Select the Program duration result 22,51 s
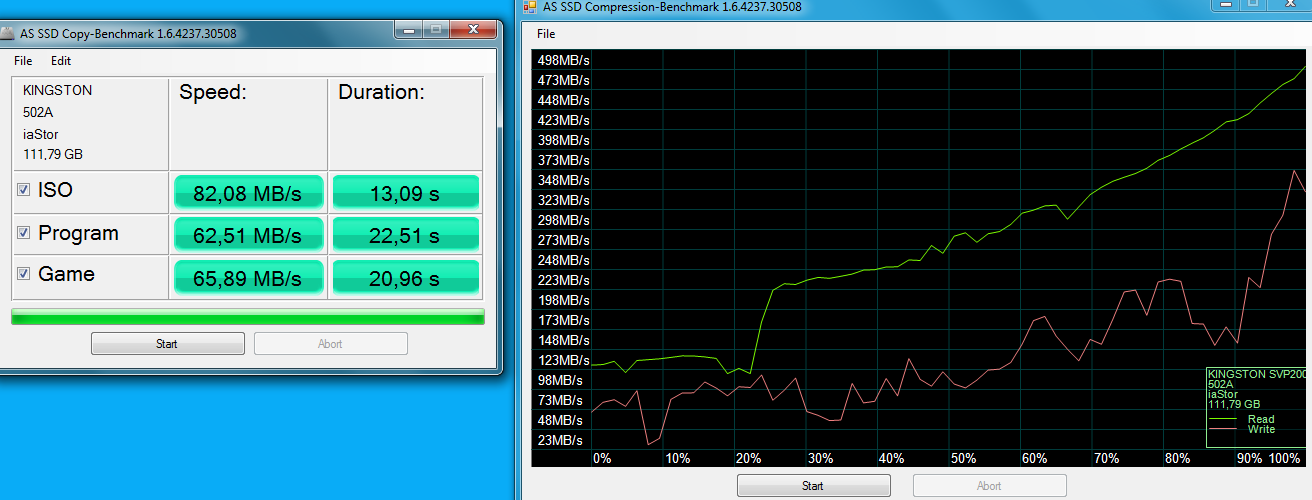The width and height of the screenshot is (1312, 500). tap(405, 236)
